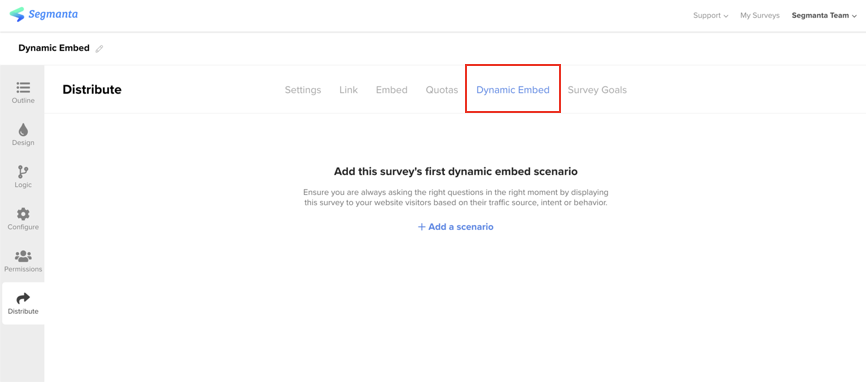This screenshot has height=382, width=866.
Task: Open the Permissions people icon
Action: coord(23,256)
